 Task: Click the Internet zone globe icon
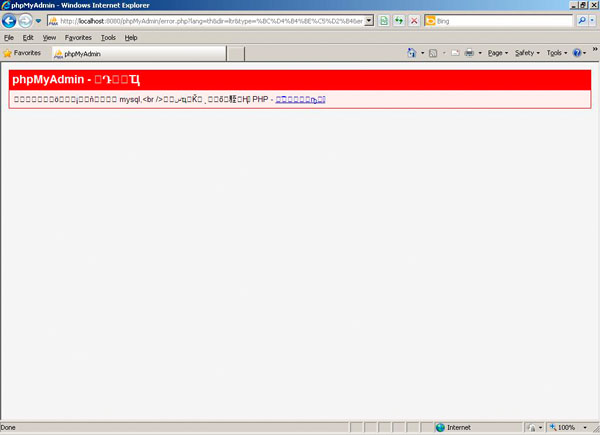pyautogui.click(x=440, y=427)
